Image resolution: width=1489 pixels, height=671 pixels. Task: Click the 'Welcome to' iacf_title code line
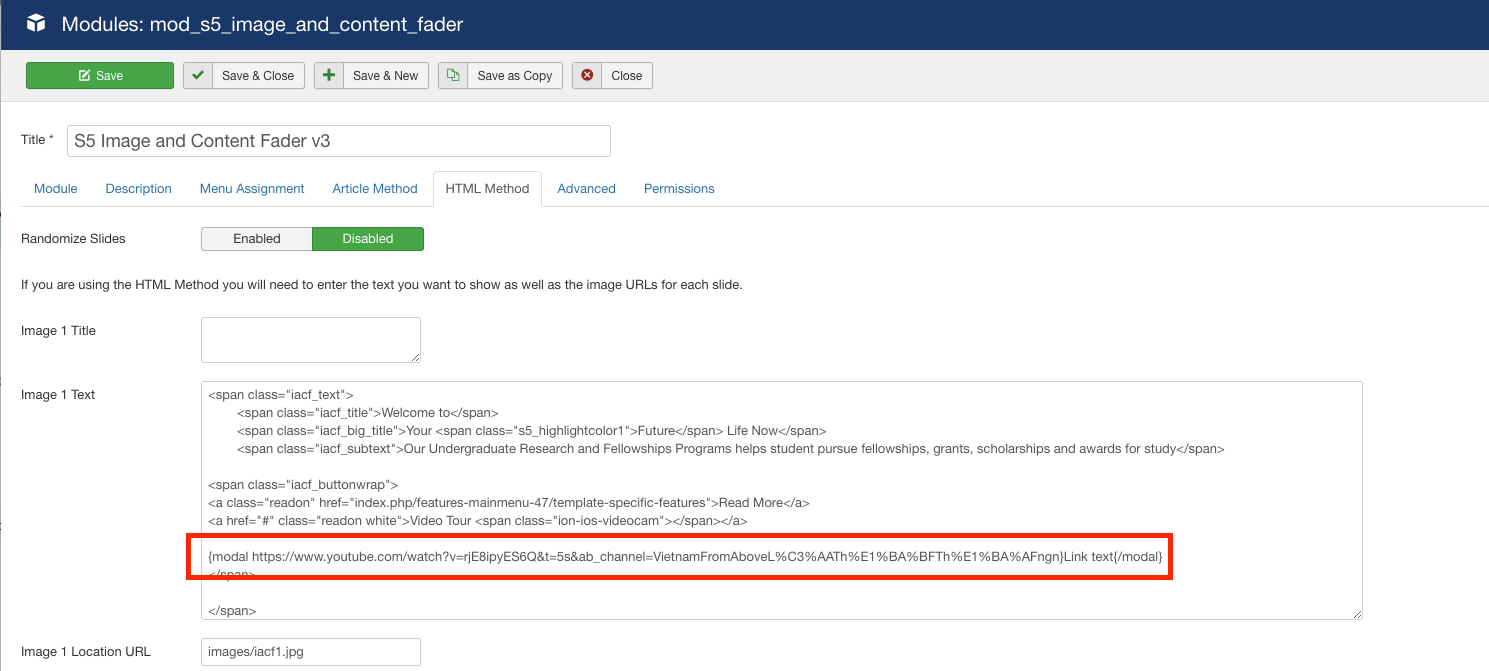pos(368,412)
